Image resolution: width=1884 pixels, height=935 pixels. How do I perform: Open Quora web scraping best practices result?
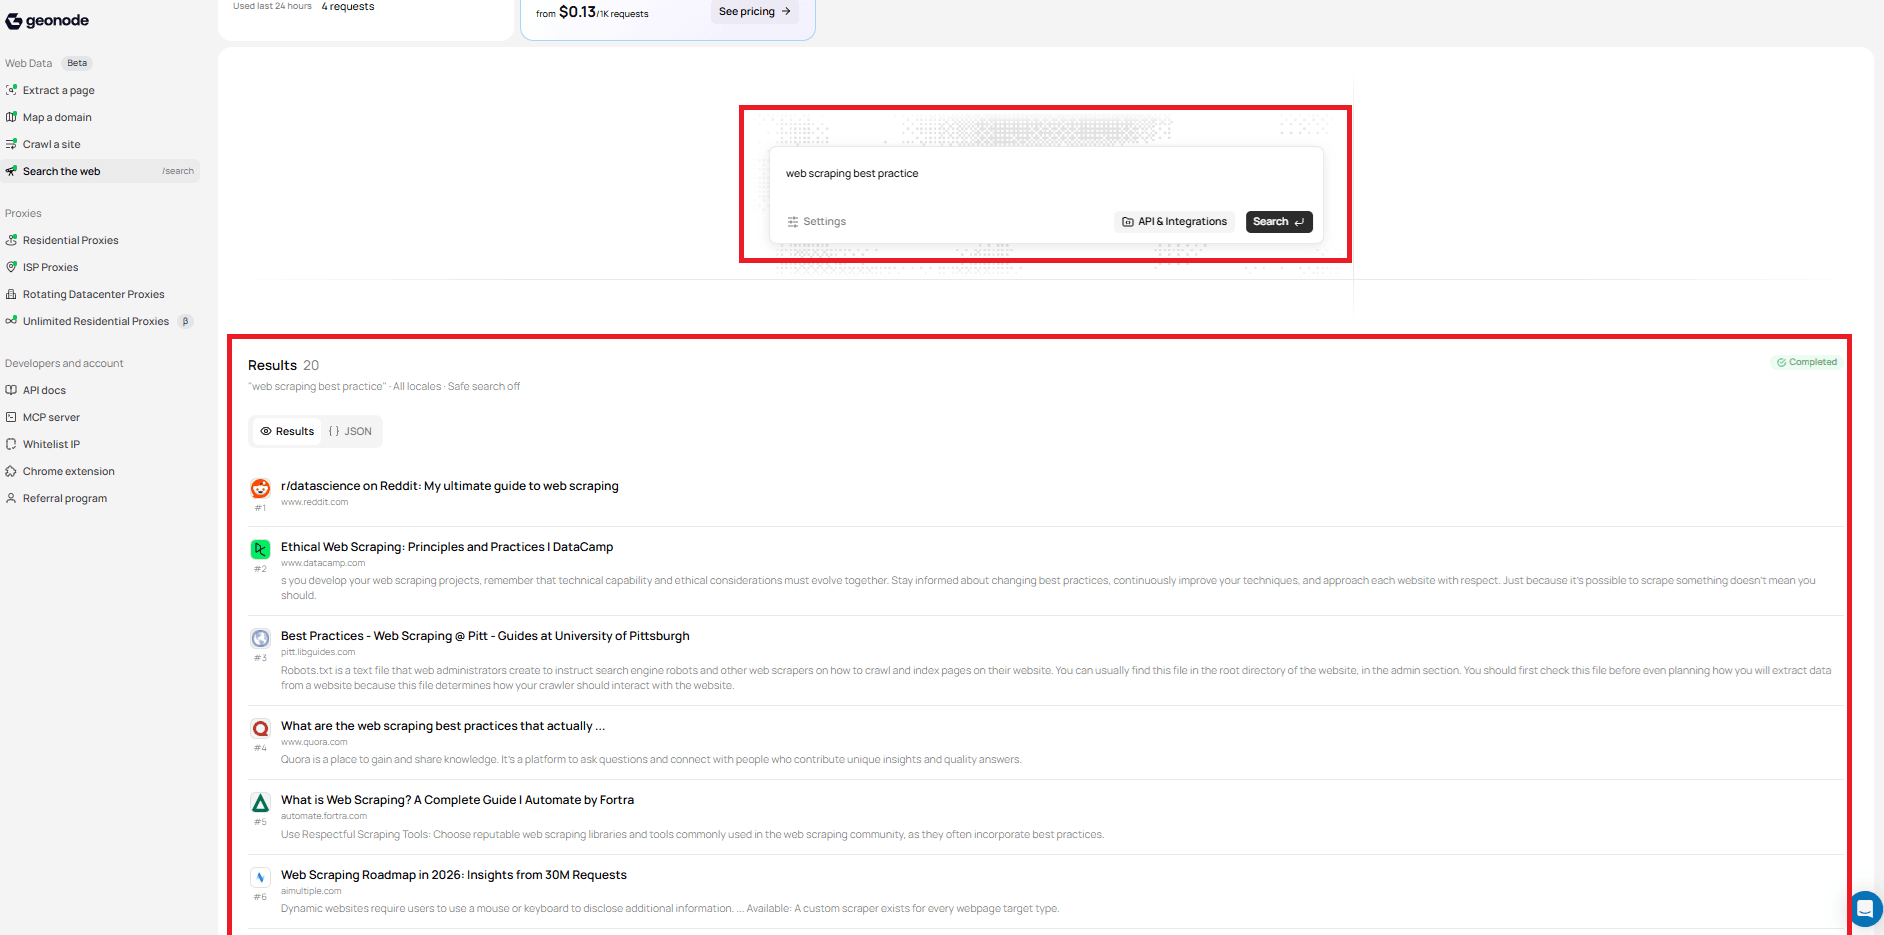[x=443, y=726]
